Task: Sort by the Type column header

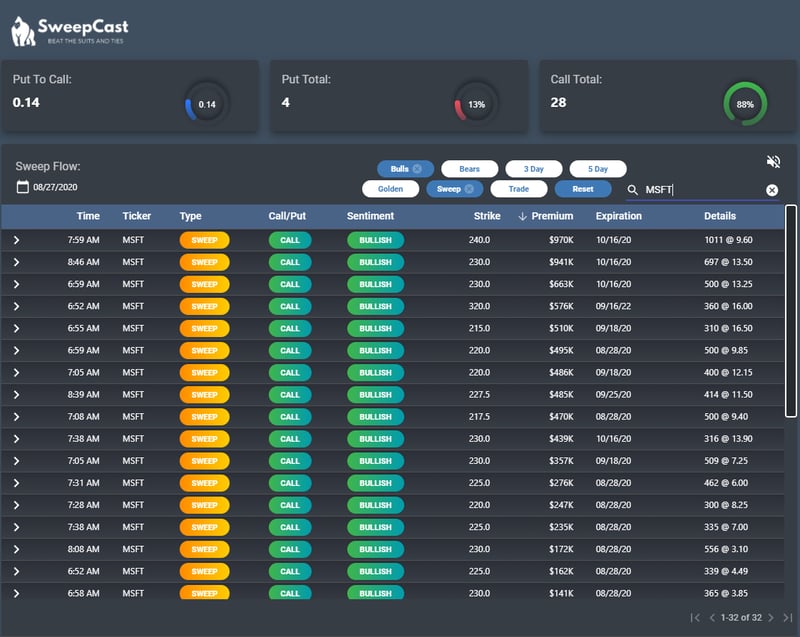Action: pyautogui.click(x=190, y=216)
